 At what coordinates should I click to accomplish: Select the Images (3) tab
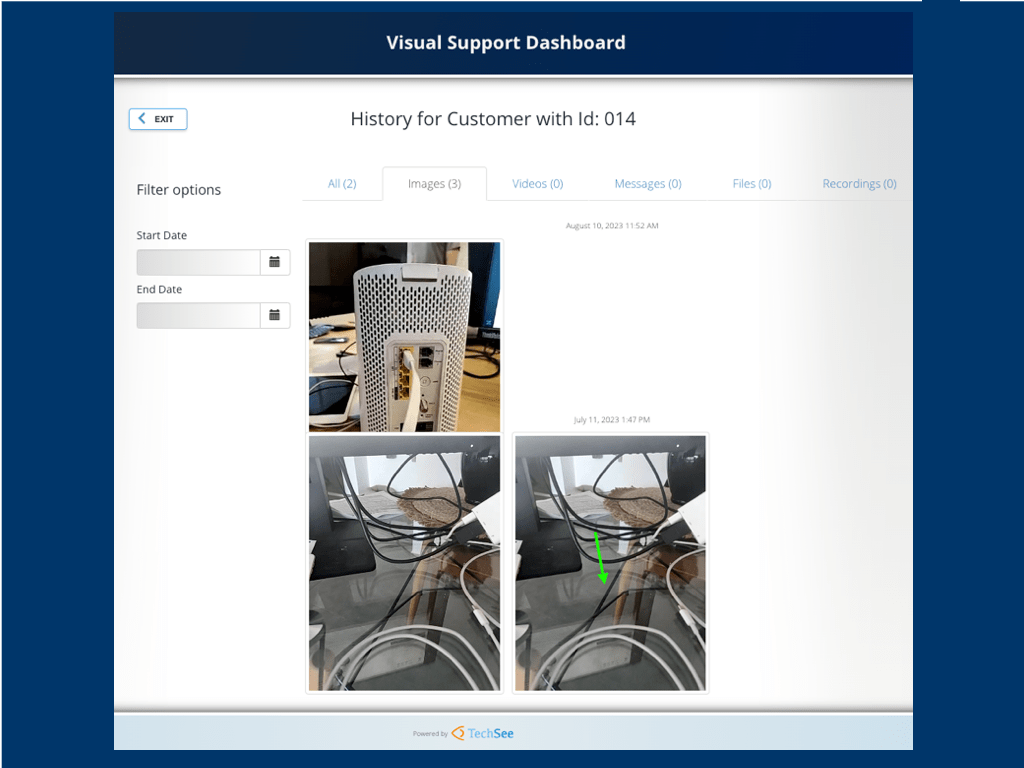point(434,184)
